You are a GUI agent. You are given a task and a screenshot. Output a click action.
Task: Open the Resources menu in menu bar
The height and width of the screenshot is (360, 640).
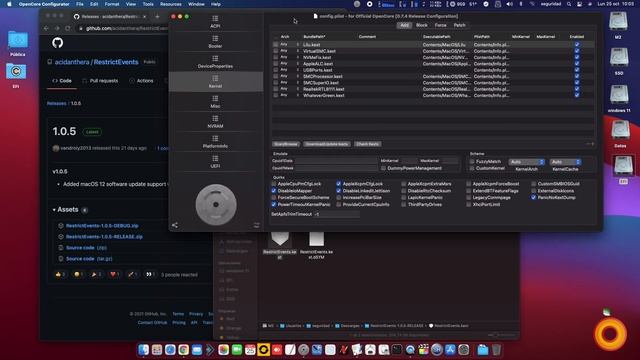171,4
